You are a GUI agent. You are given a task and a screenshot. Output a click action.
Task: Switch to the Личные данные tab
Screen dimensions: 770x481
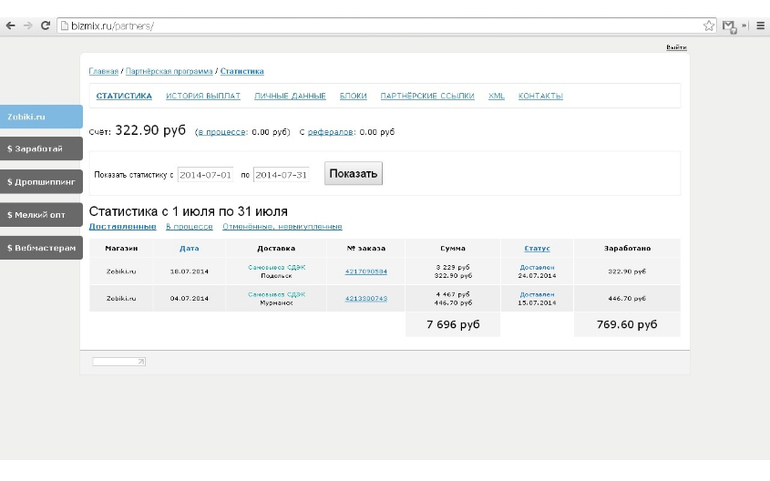tap(290, 96)
